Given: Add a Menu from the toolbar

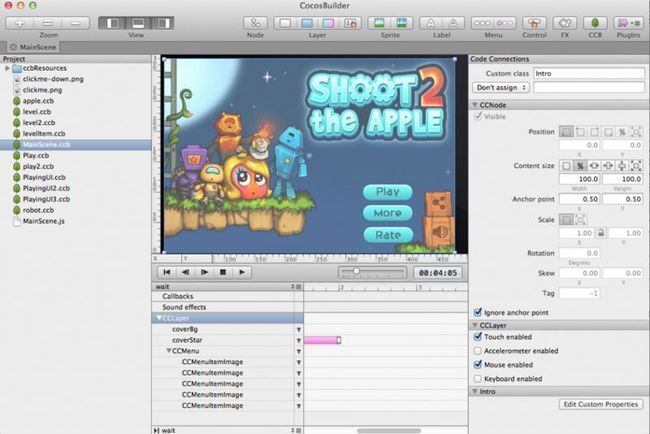Looking at the screenshot, I should point(482,23).
